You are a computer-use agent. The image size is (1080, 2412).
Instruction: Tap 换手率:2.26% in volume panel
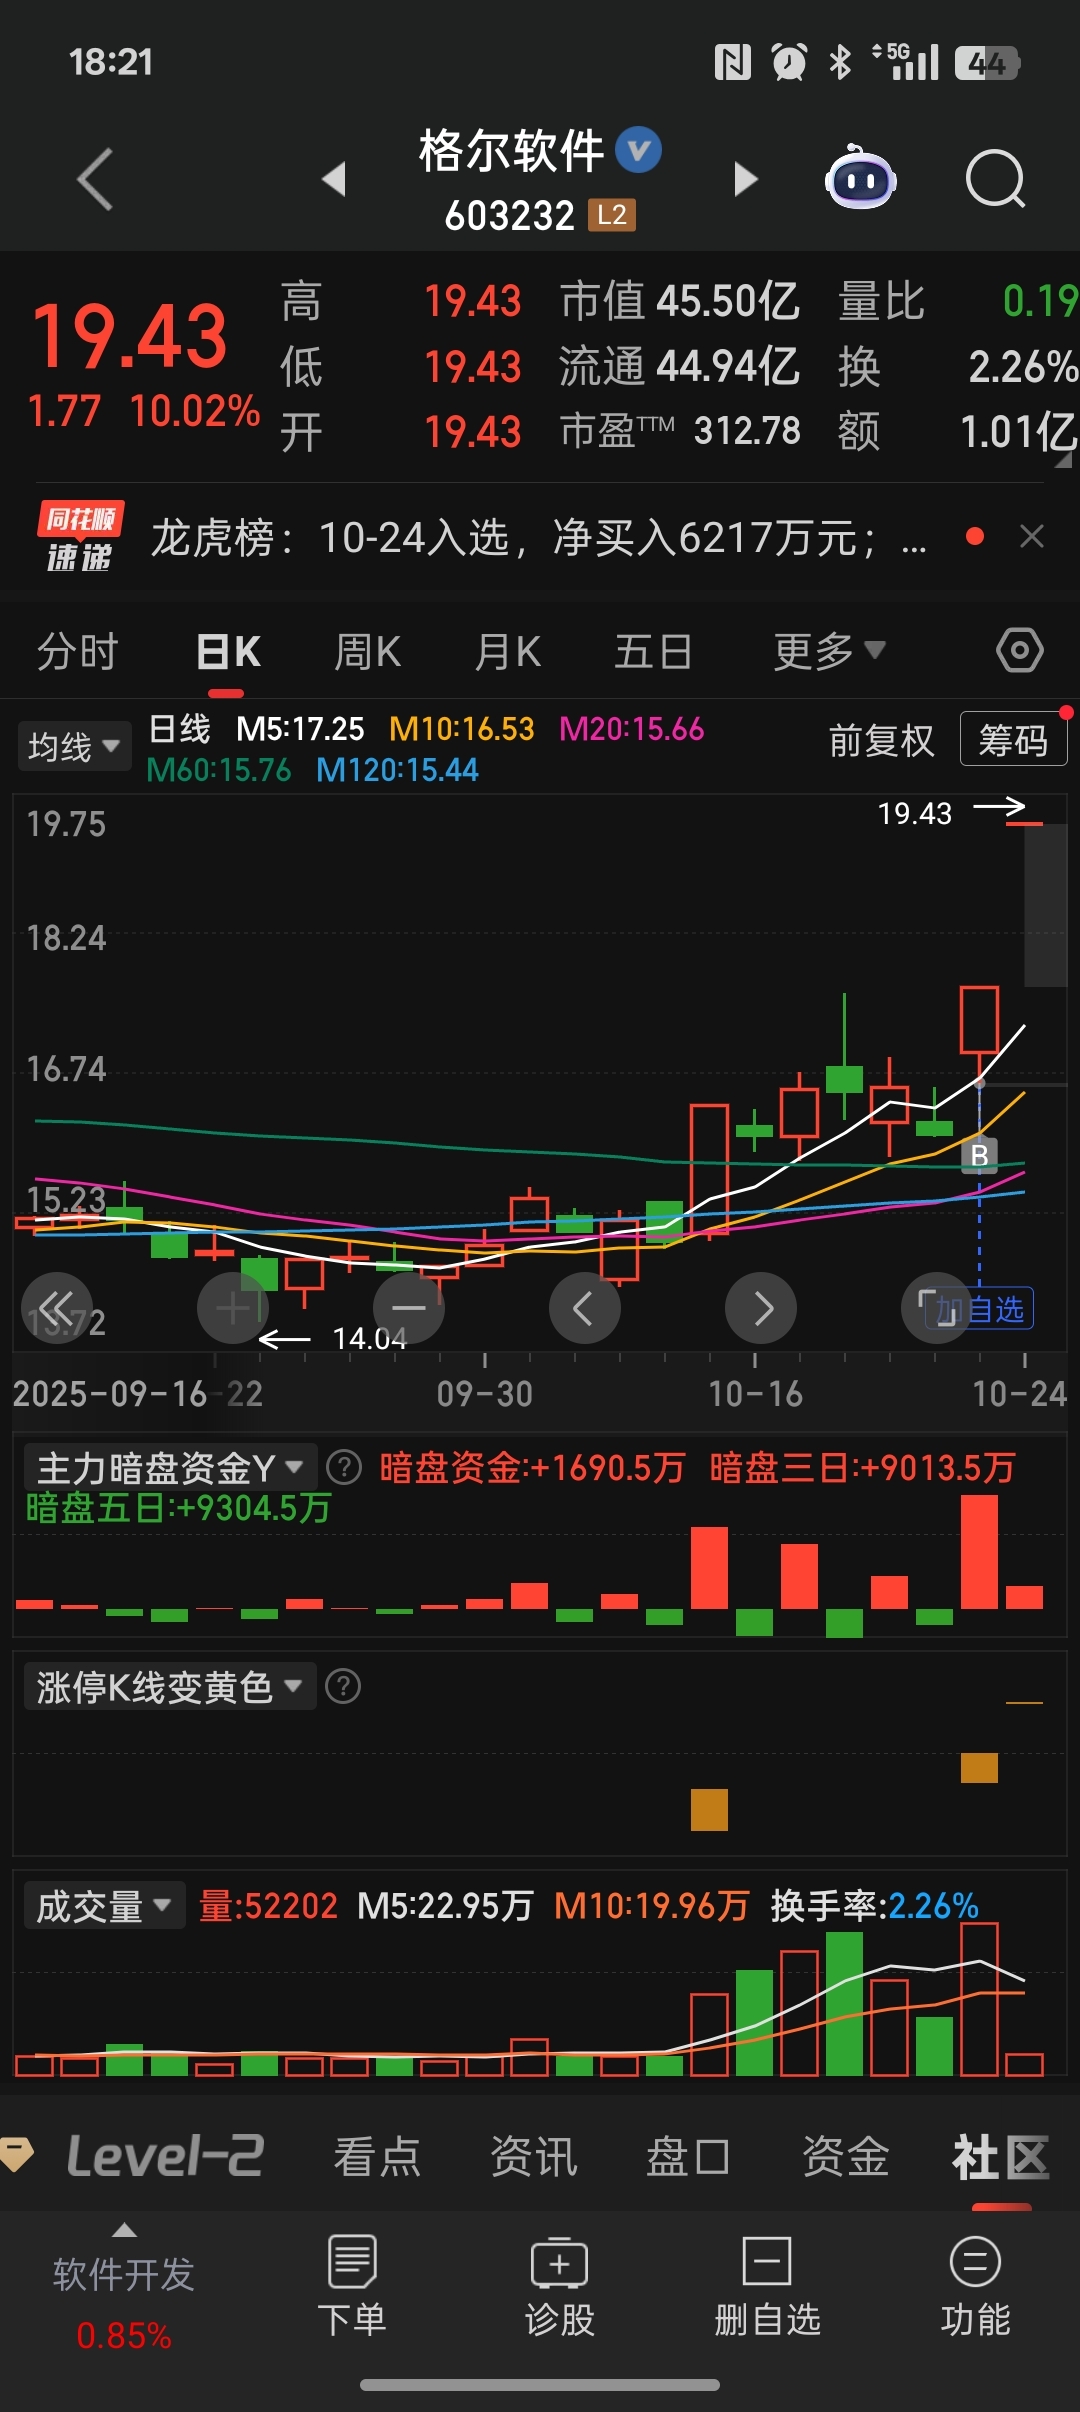pyautogui.click(x=875, y=1905)
